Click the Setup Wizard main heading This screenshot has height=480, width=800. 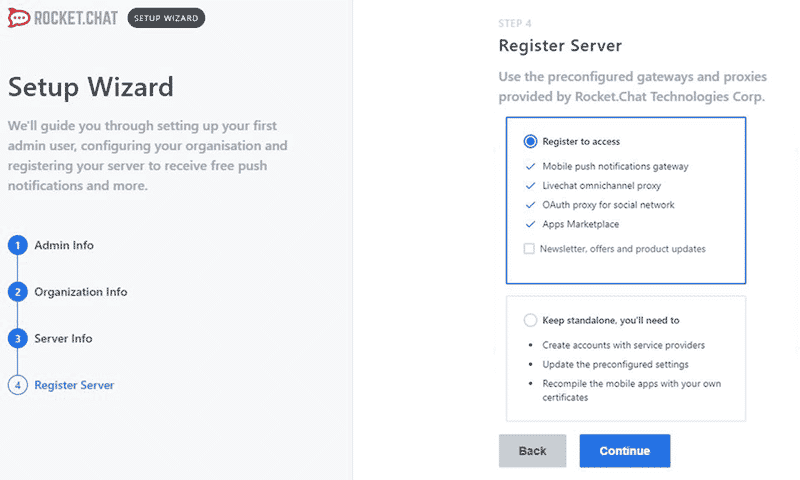(x=91, y=87)
